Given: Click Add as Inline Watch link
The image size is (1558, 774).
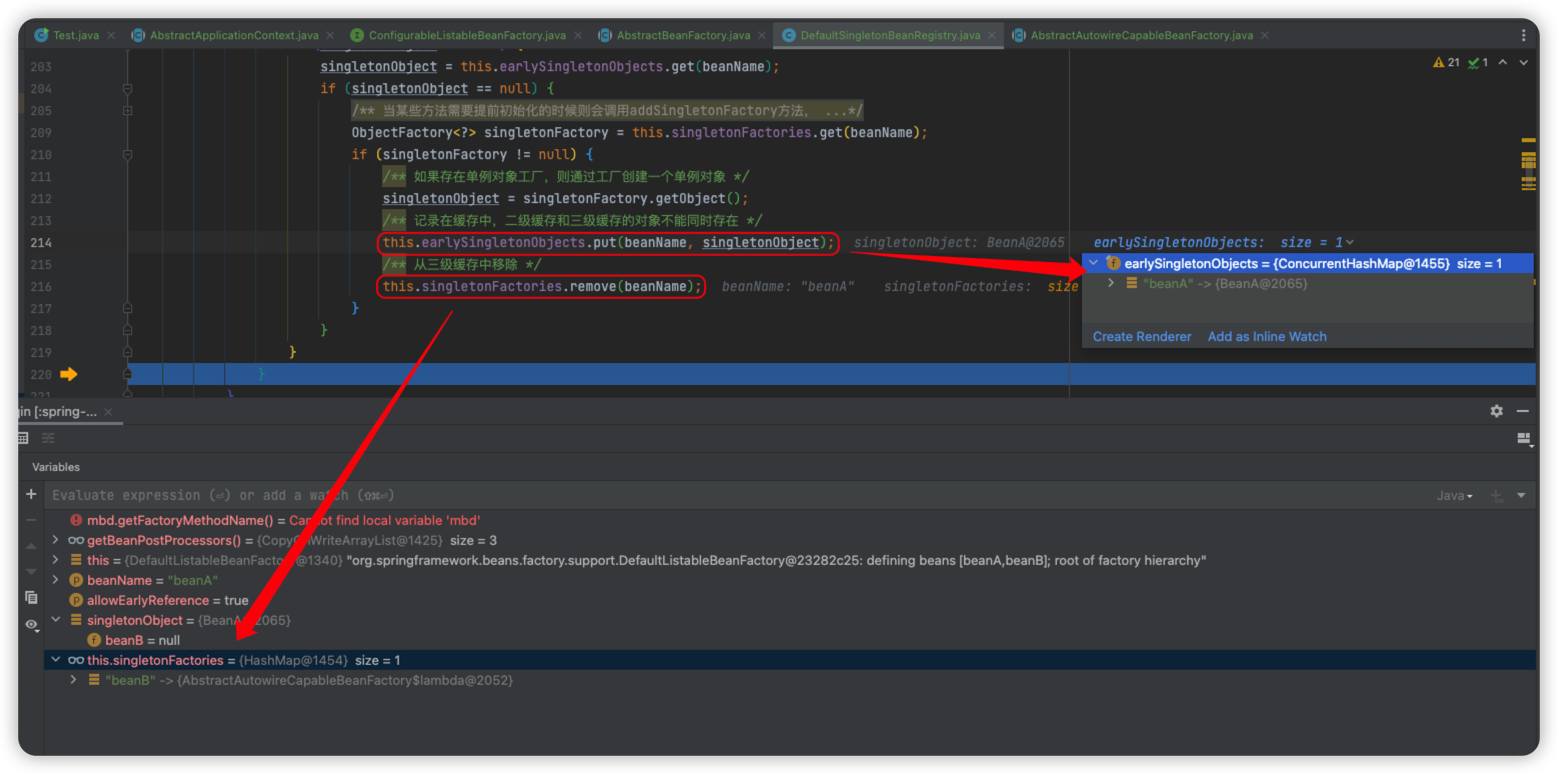Looking at the screenshot, I should pos(1267,336).
